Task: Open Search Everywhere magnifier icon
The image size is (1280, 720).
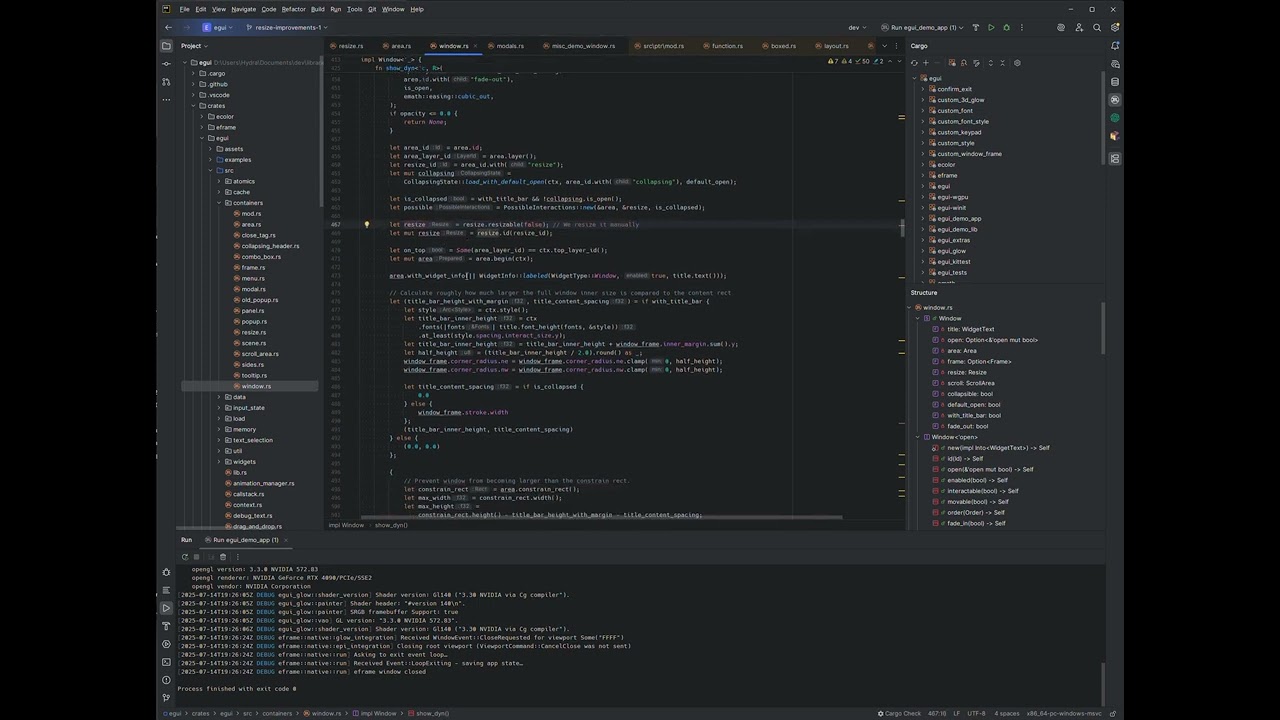Action: [x=1097, y=28]
